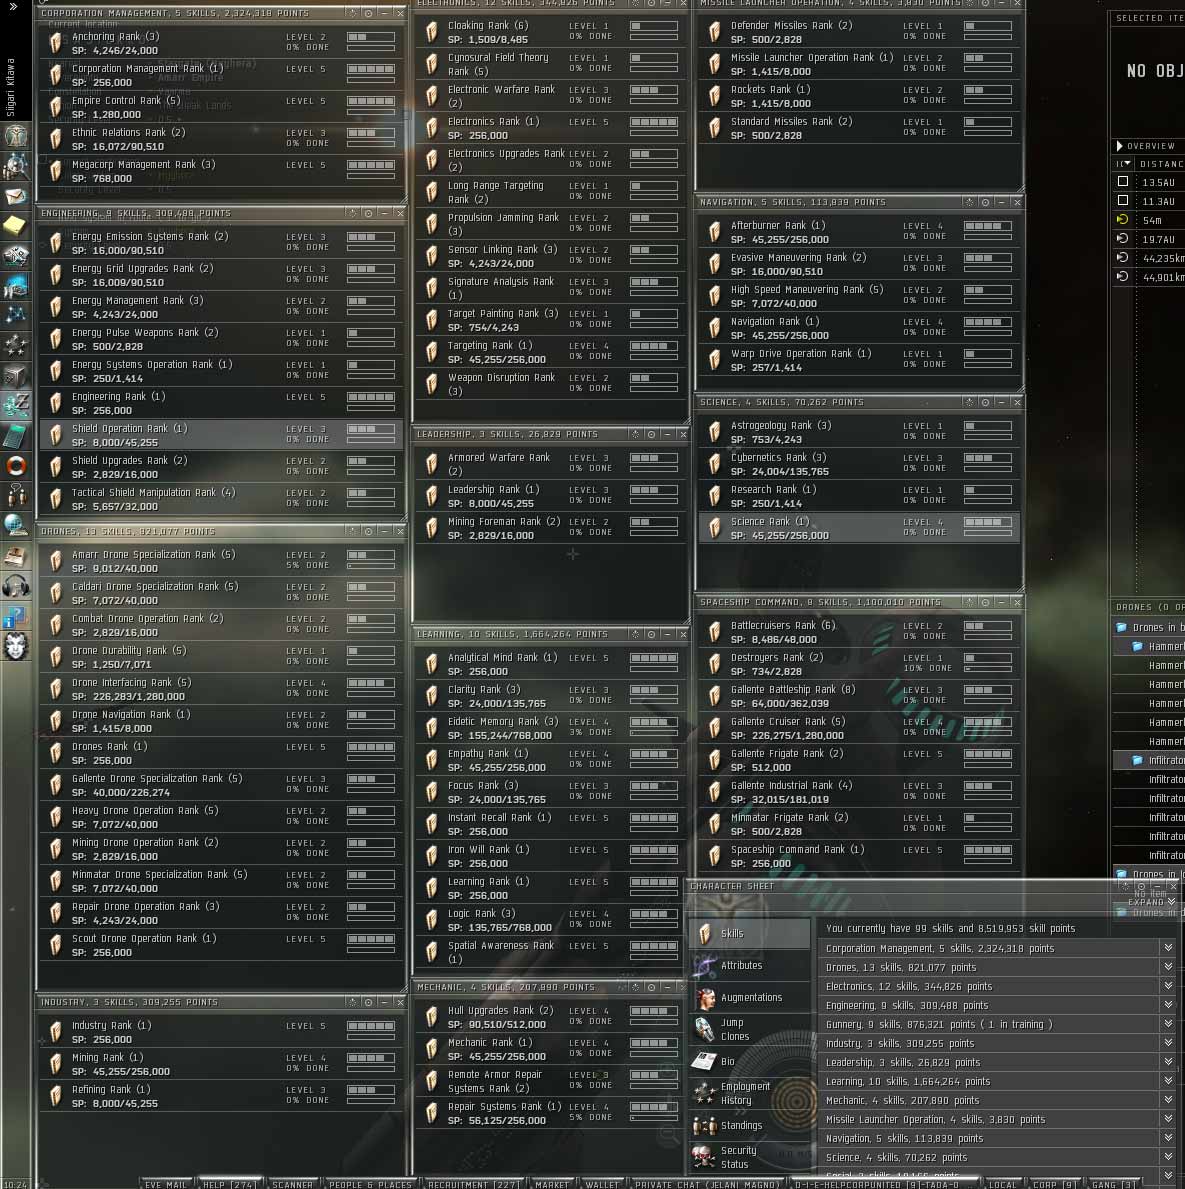
Task: Open the yellow notepad icon in the sidebar
Action: [16, 226]
